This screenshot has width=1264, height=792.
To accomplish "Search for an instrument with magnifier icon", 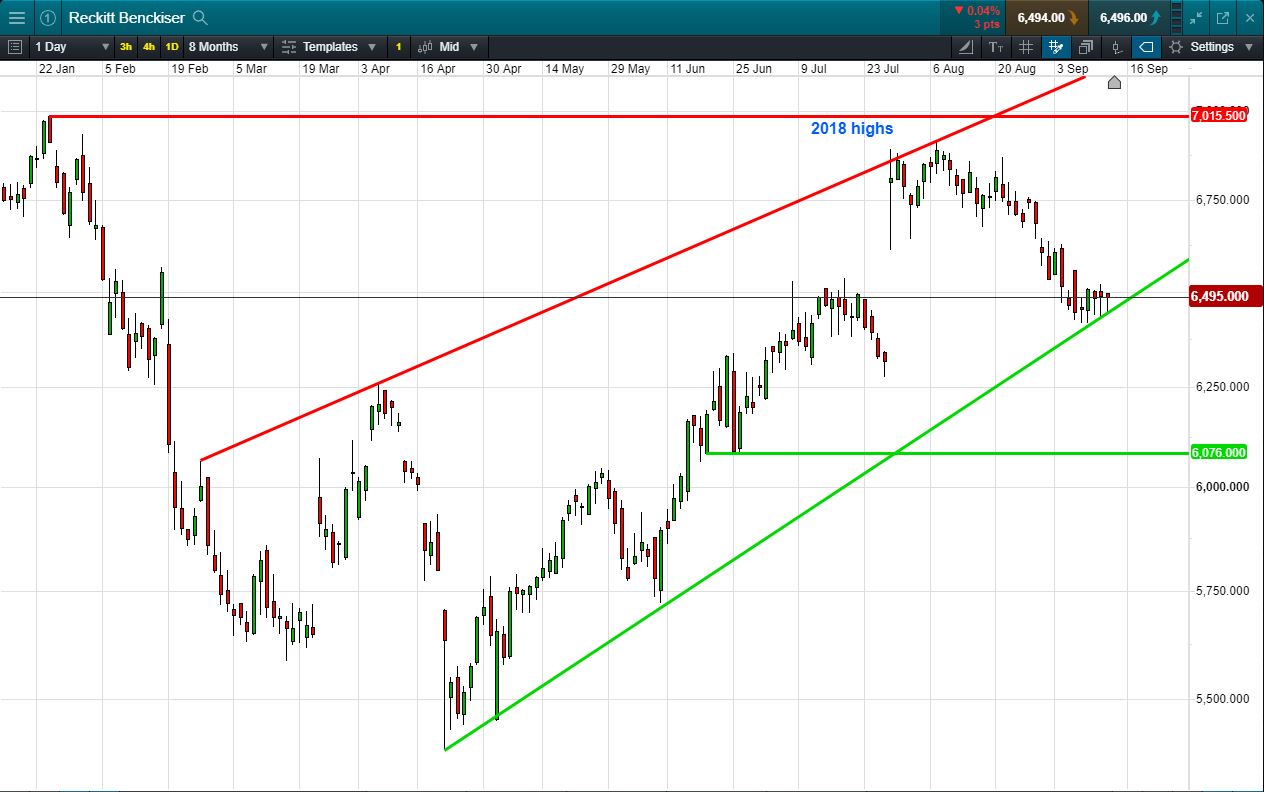I will pos(200,17).
